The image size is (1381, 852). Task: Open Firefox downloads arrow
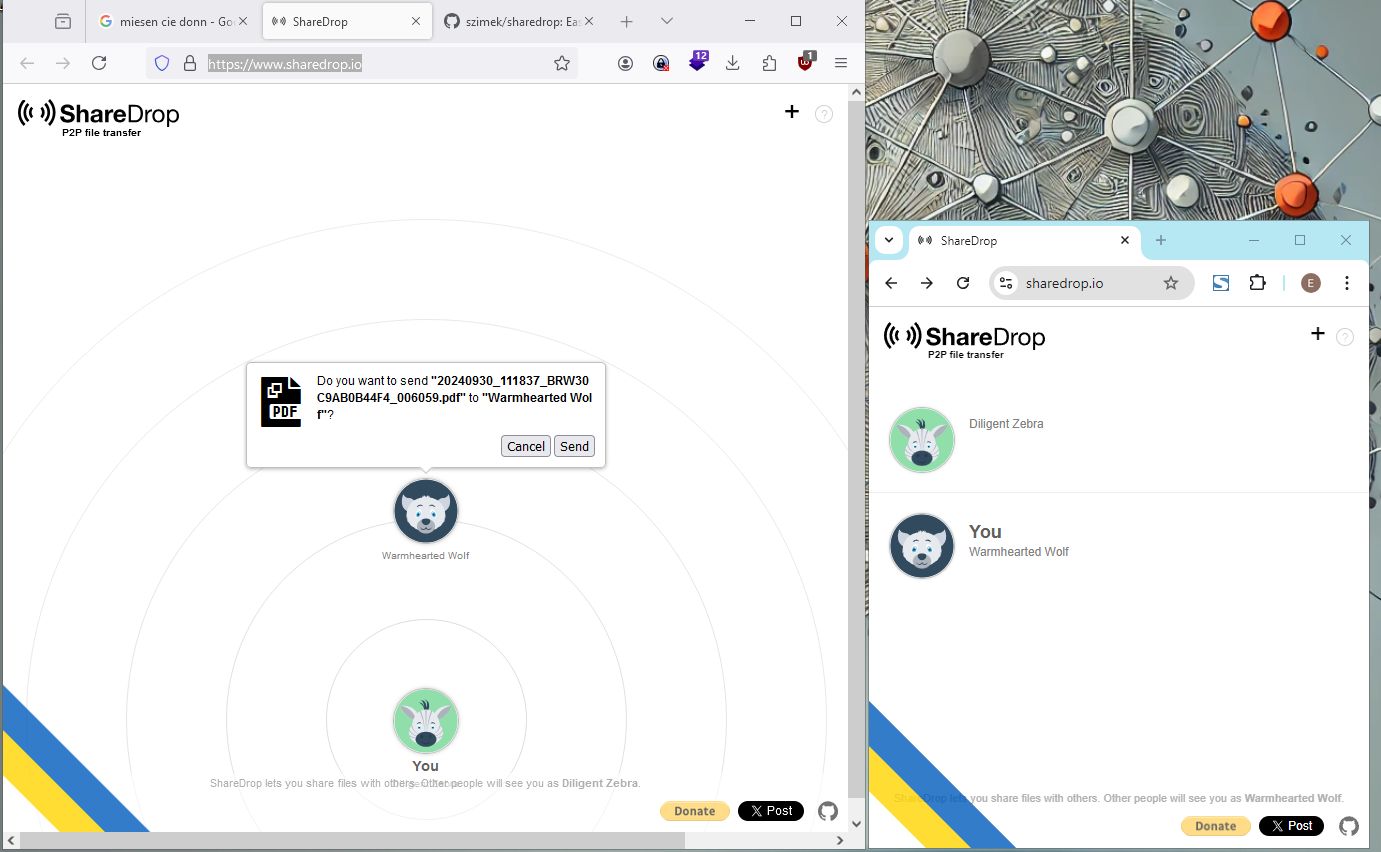point(733,63)
